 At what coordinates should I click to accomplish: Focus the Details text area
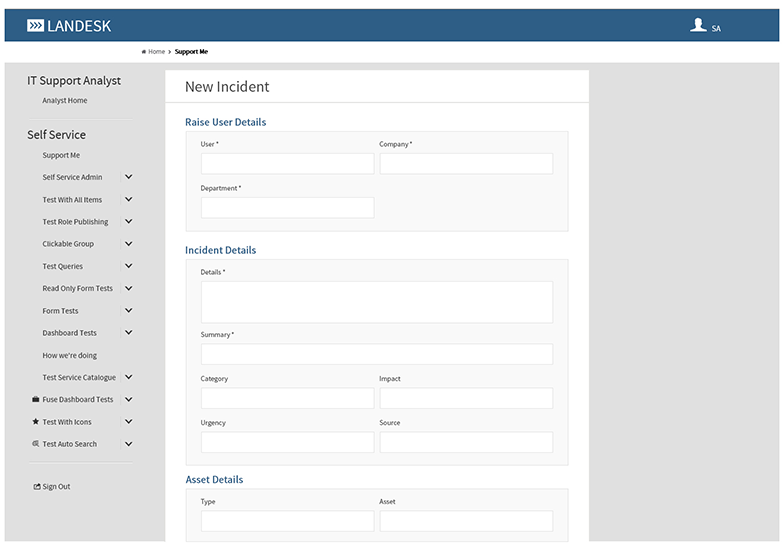(376, 302)
